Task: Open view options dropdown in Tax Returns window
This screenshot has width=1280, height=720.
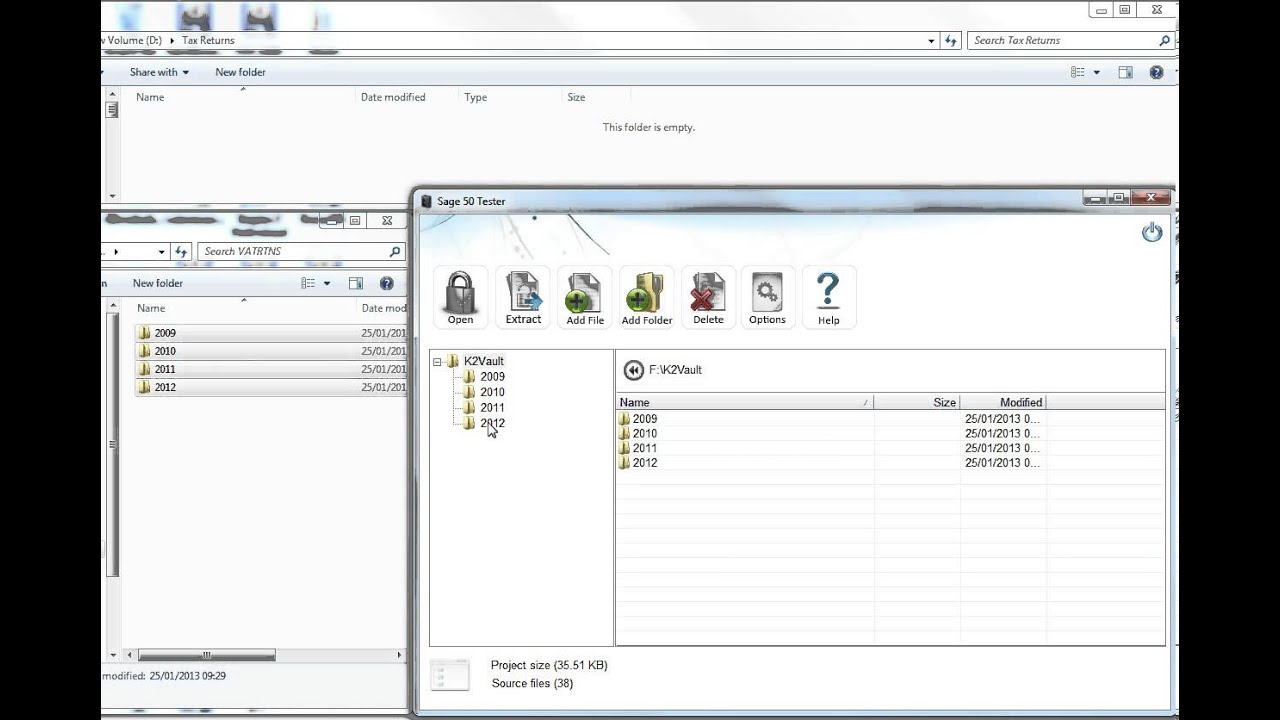Action: [1097, 72]
